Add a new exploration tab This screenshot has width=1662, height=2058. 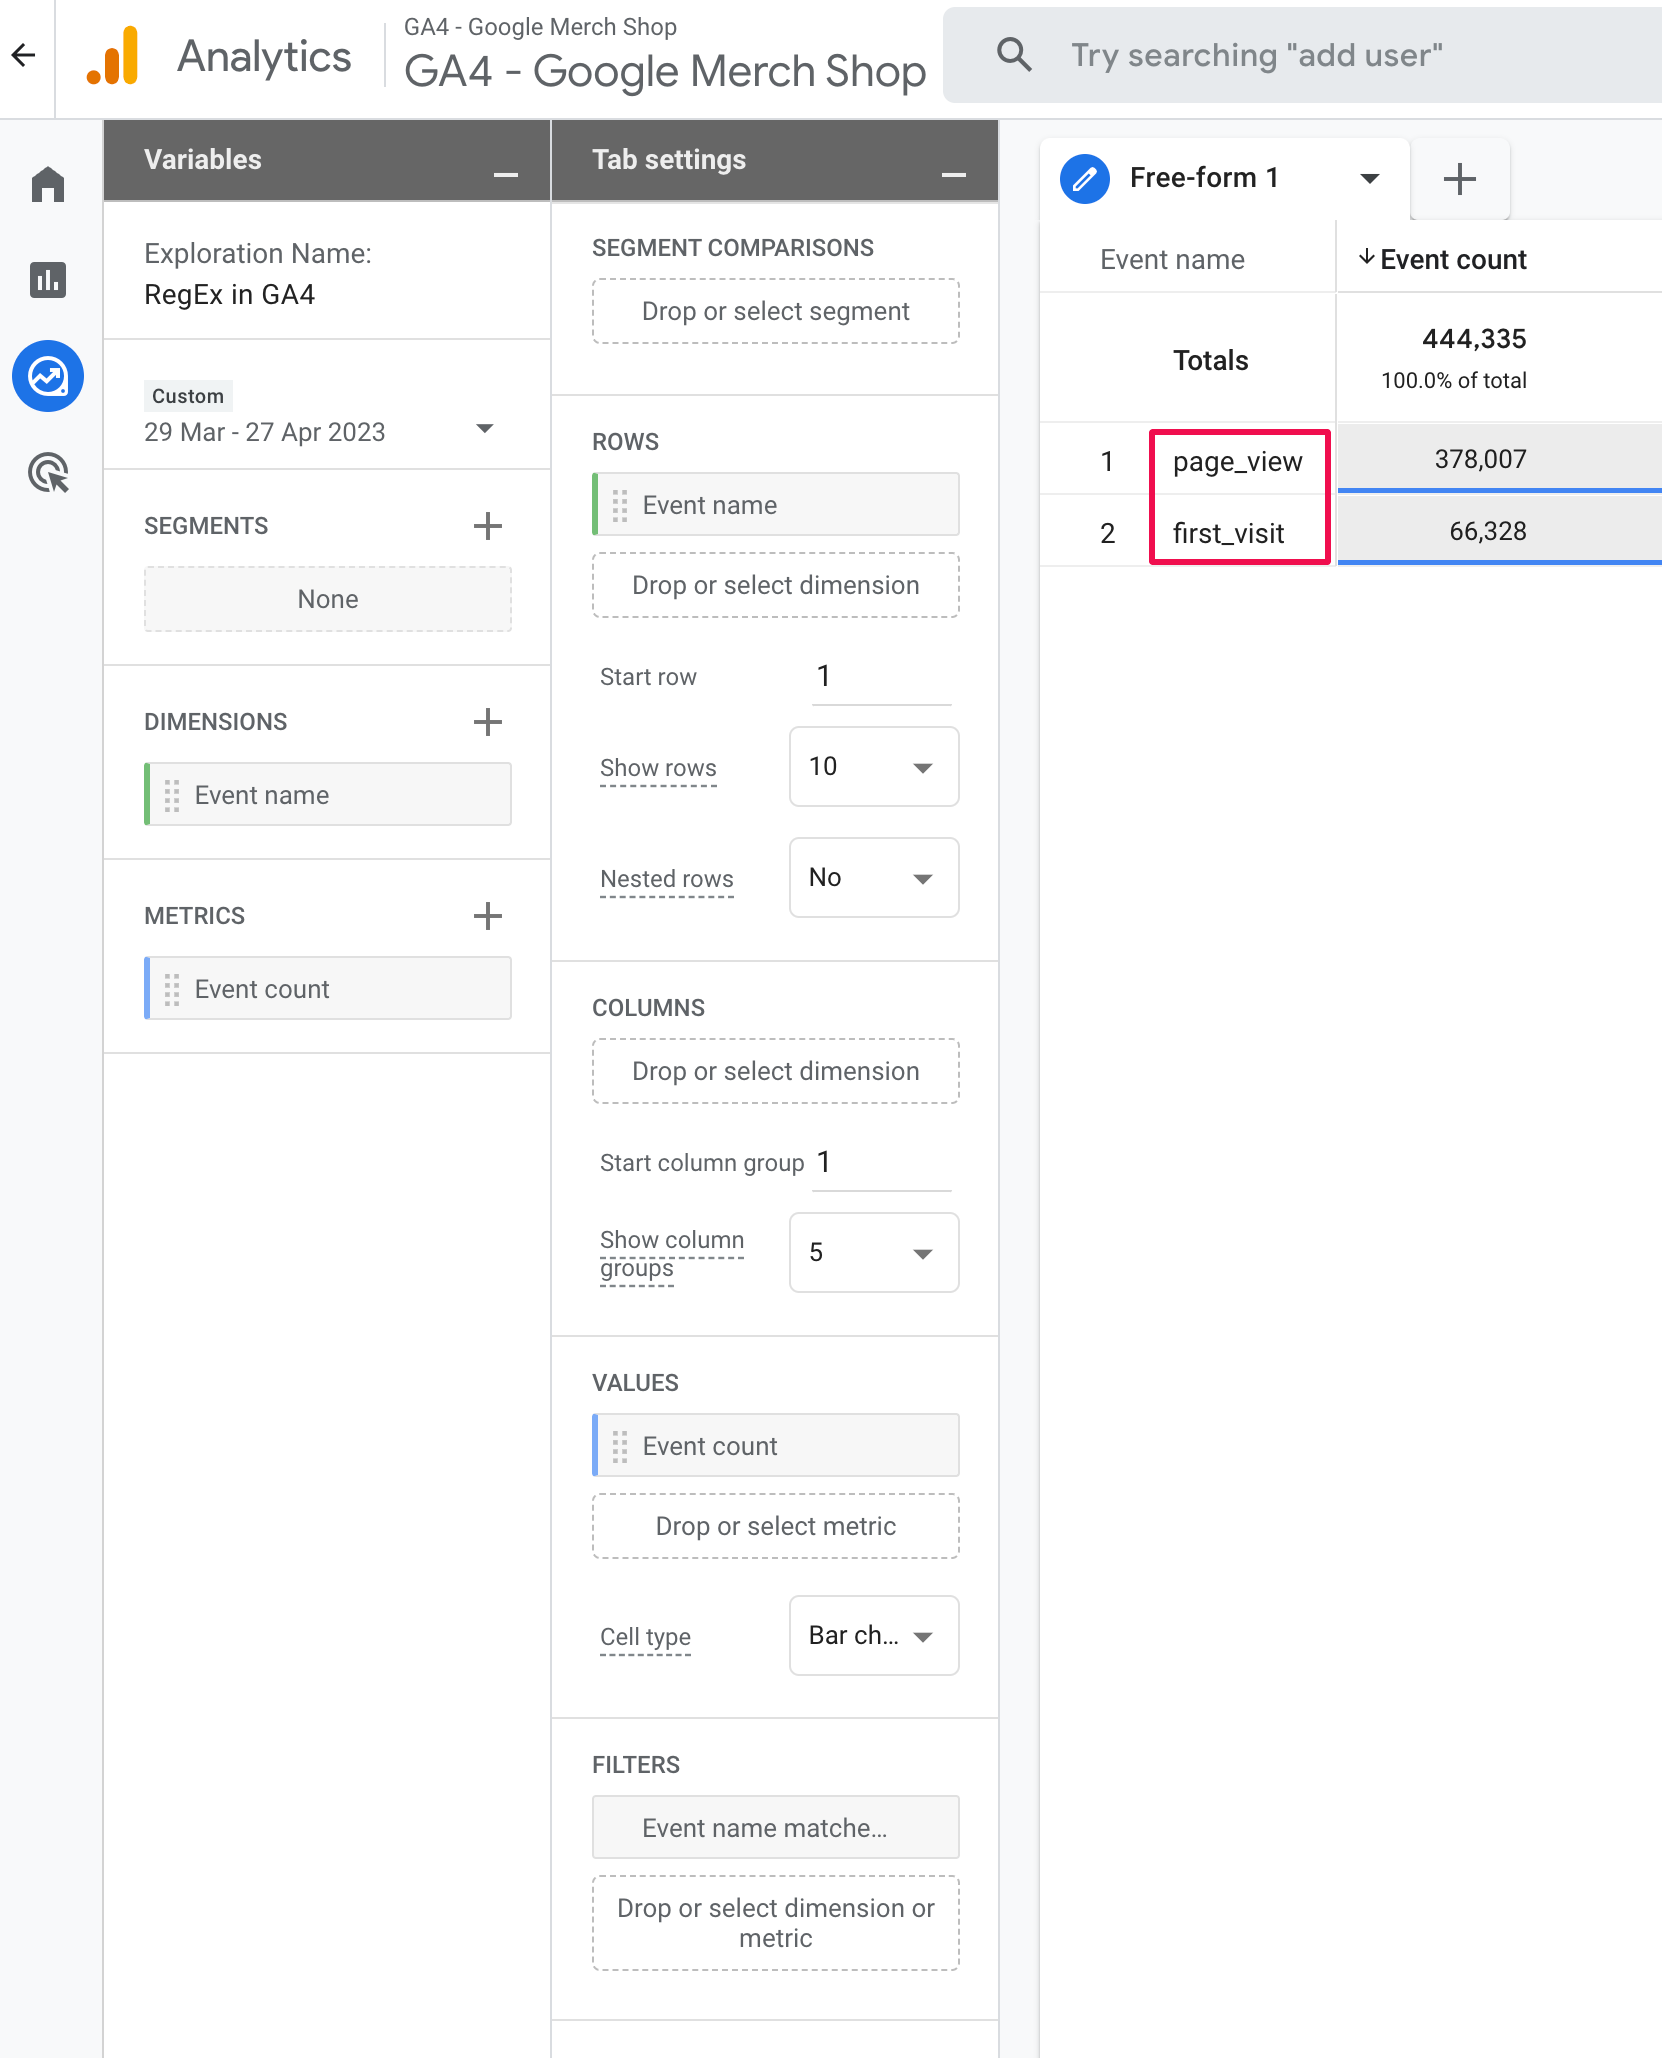tap(1460, 179)
